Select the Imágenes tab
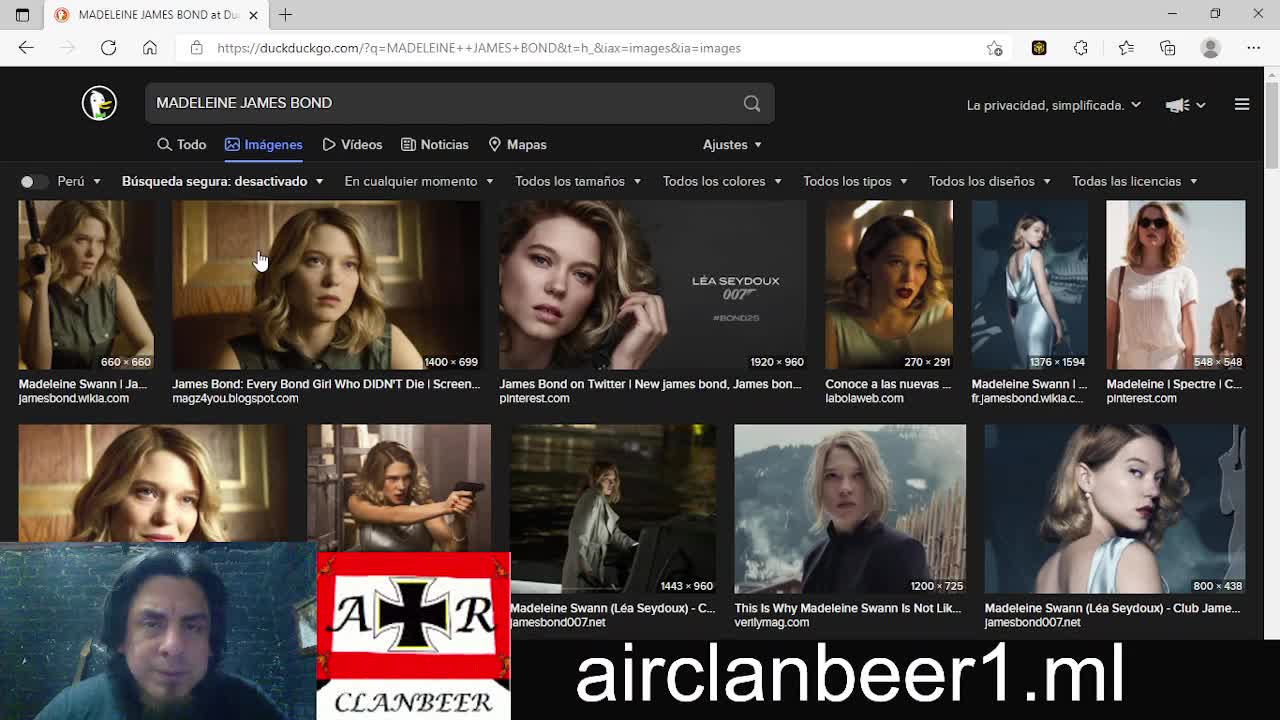 click(x=264, y=145)
